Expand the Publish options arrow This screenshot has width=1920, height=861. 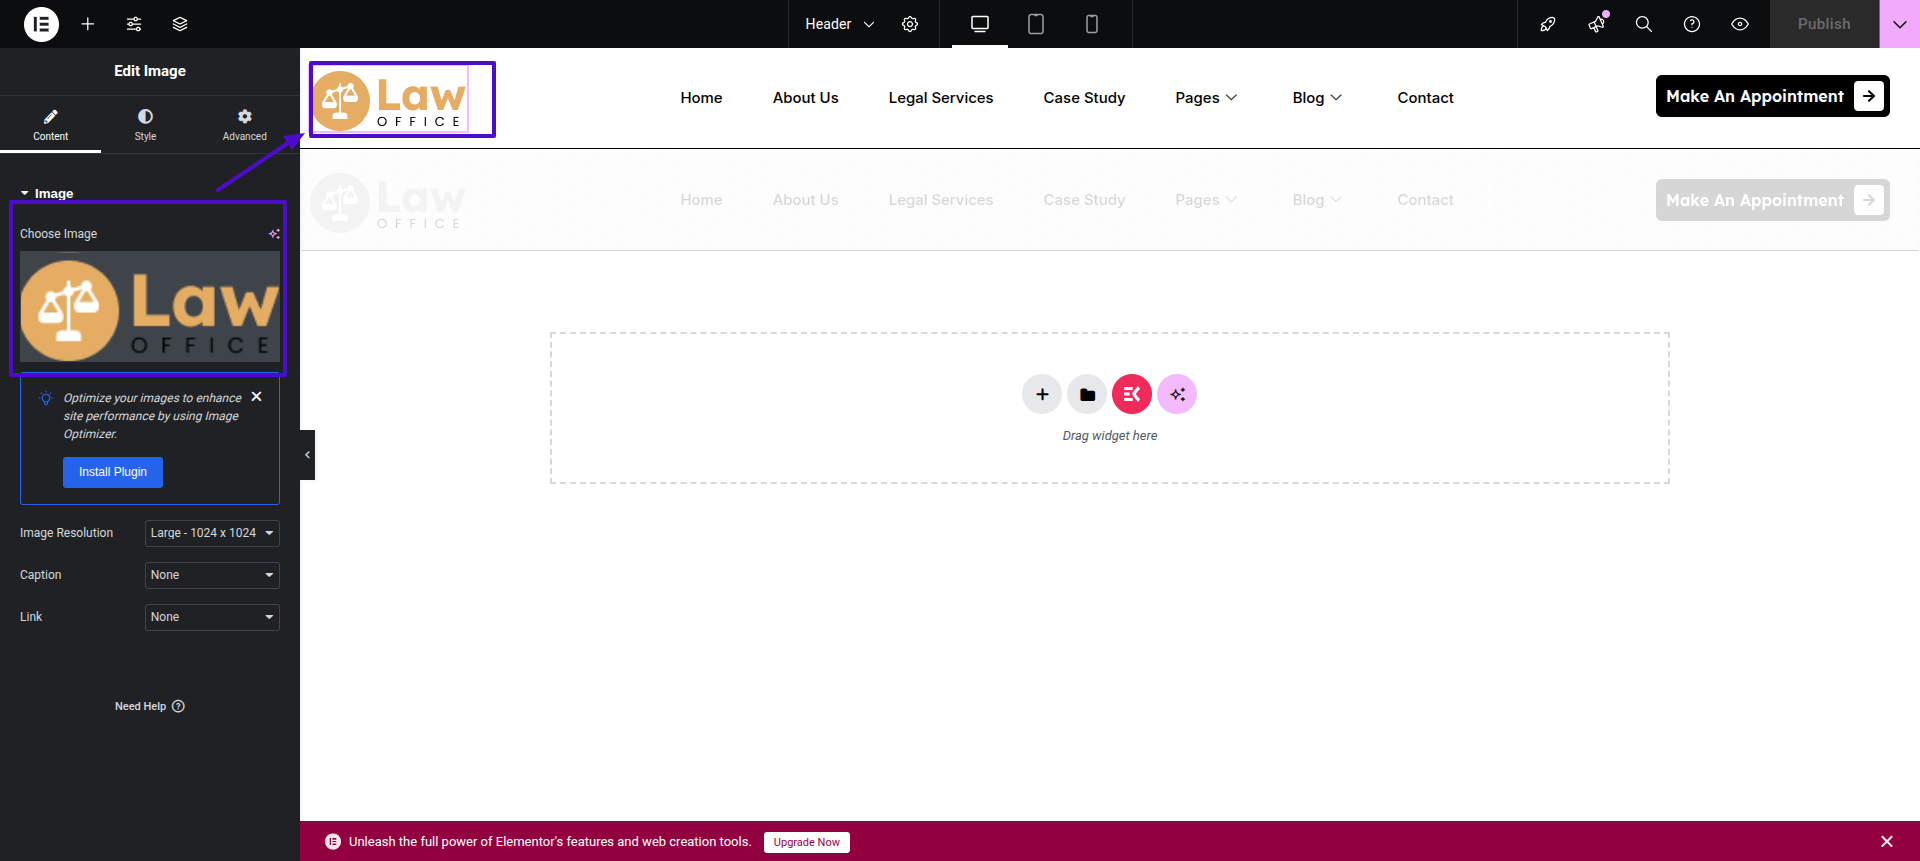tap(1899, 24)
